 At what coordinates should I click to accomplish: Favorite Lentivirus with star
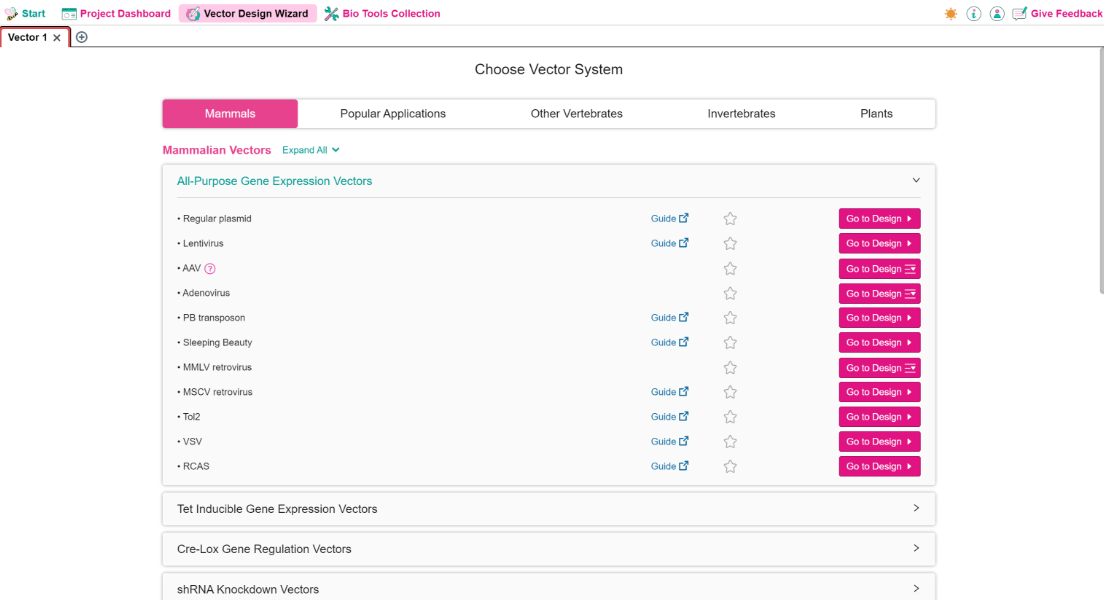730,243
